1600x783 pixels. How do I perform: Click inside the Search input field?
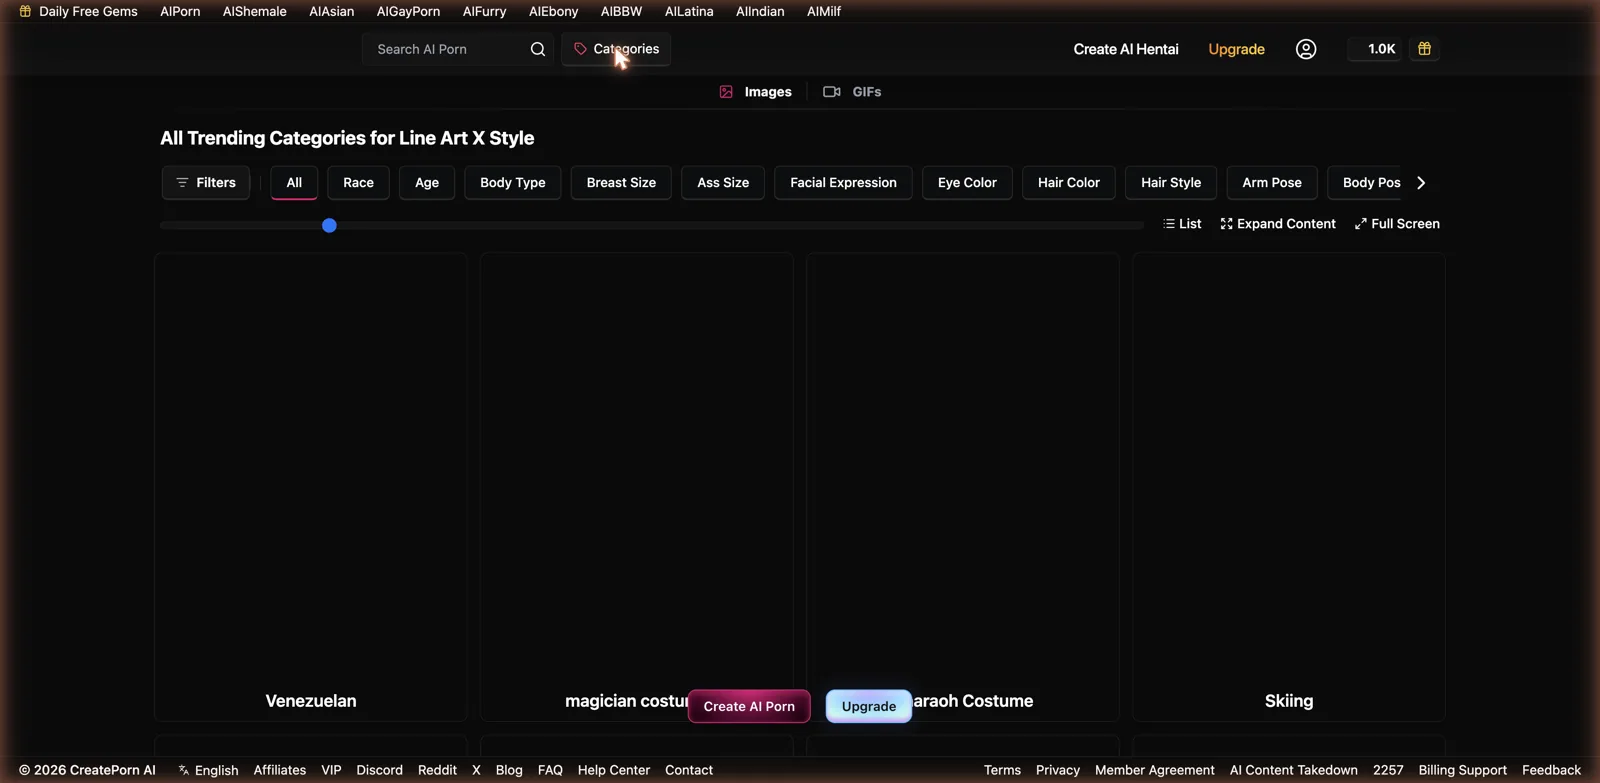(447, 49)
